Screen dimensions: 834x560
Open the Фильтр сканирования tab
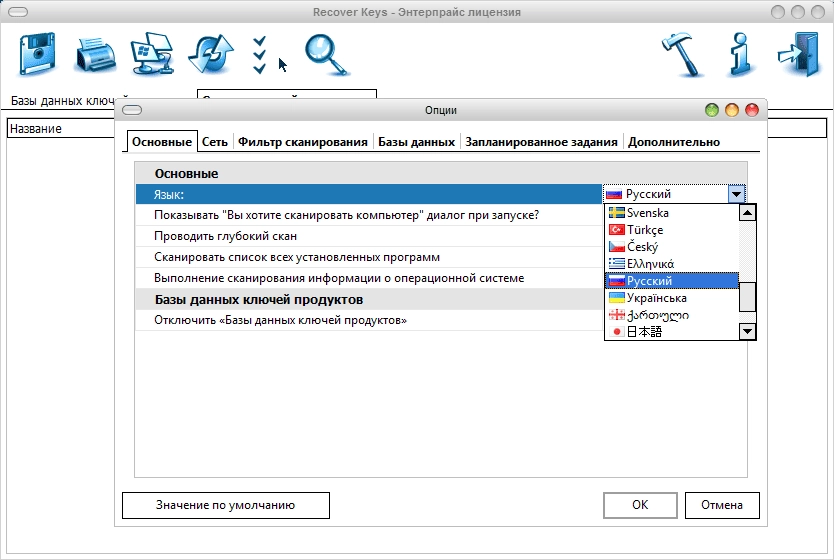pyautogui.click(x=303, y=142)
